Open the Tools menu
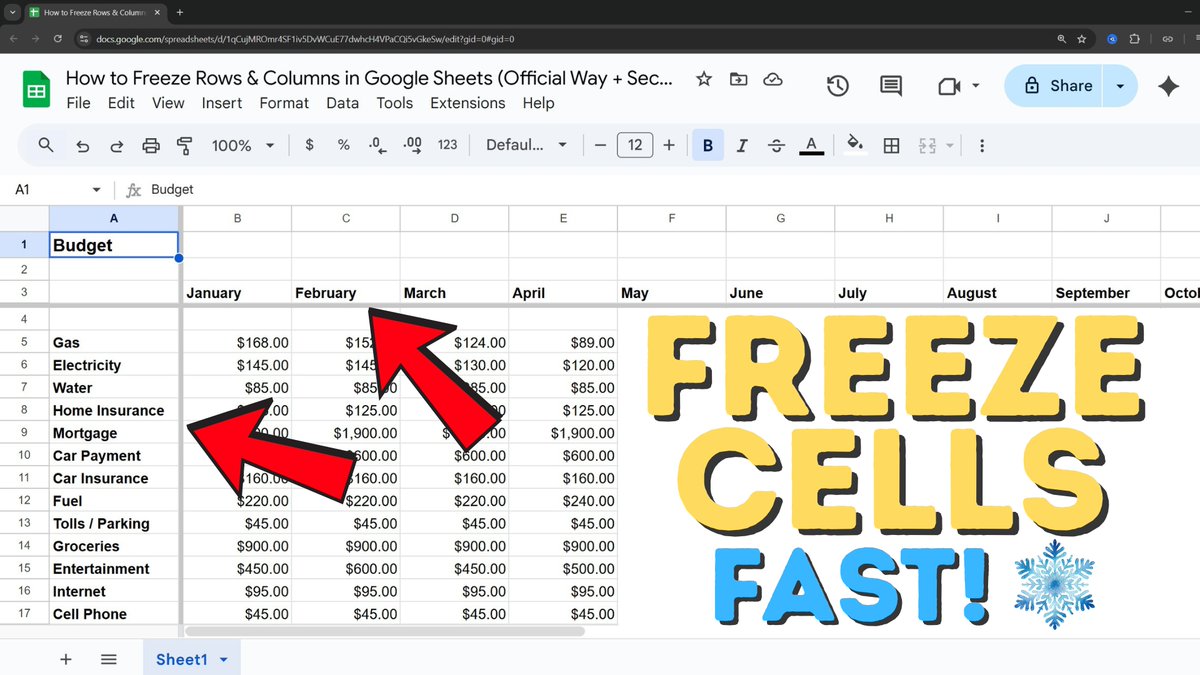 (x=395, y=103)
